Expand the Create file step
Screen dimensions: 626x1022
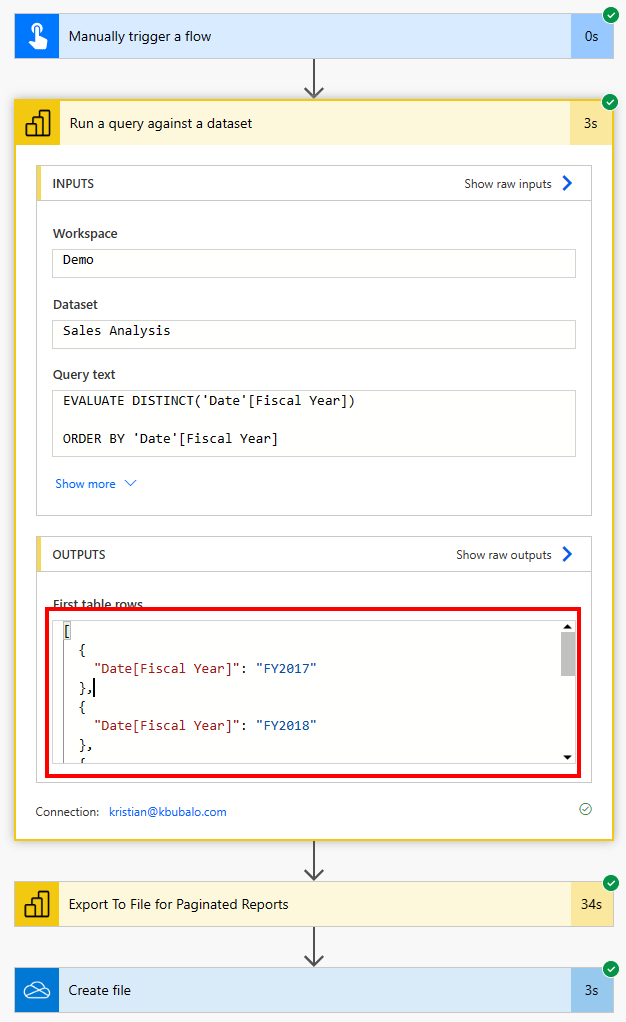300,990
